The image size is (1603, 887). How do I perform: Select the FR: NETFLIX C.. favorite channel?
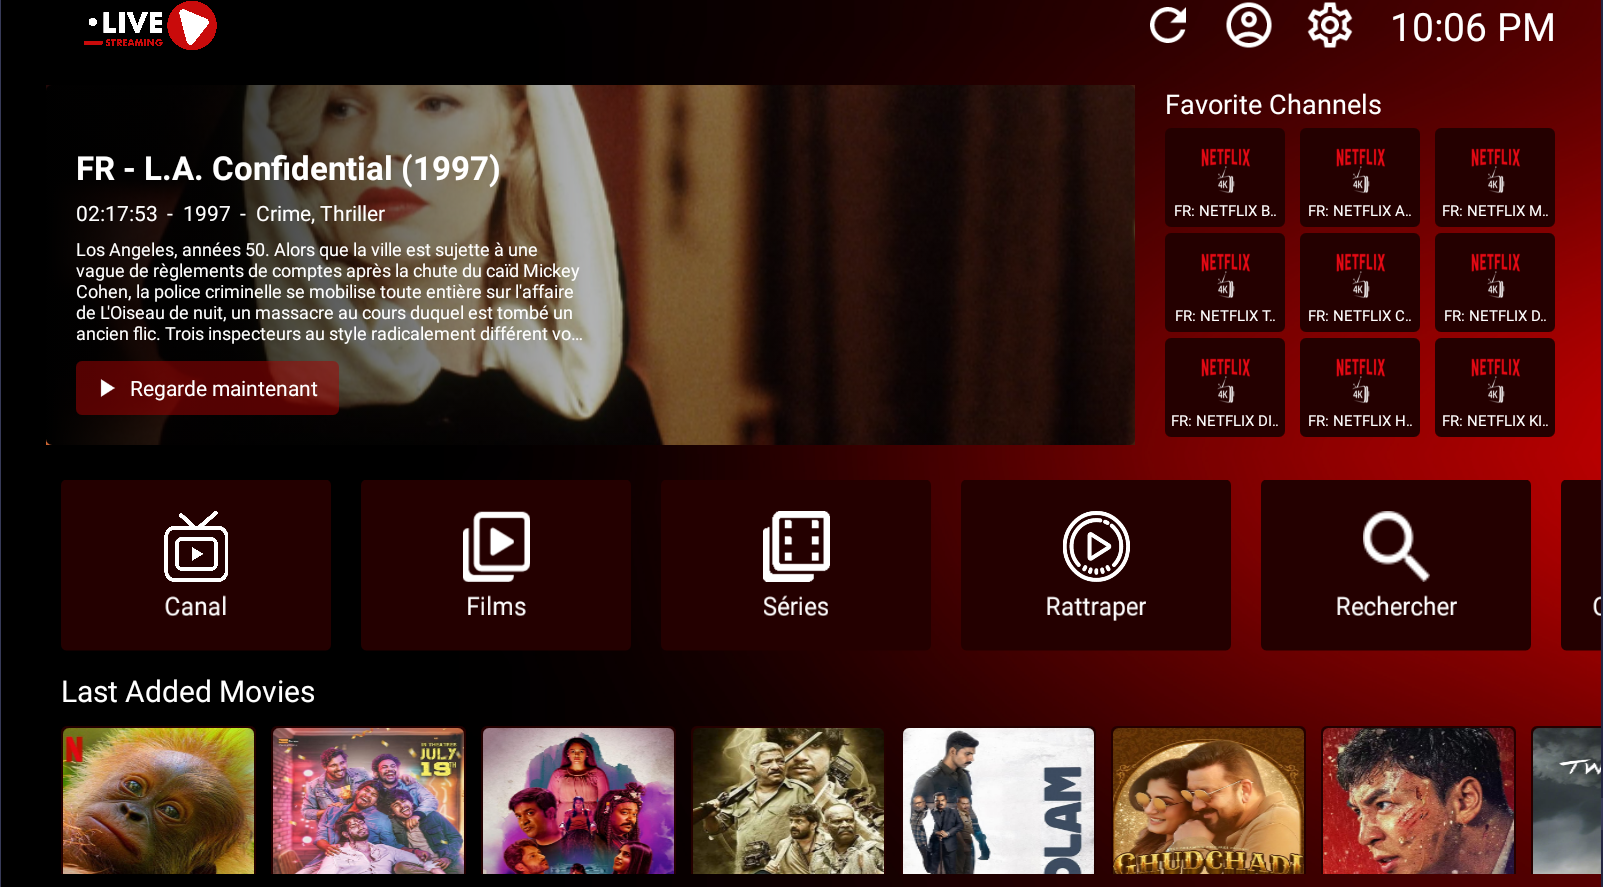1360,282
